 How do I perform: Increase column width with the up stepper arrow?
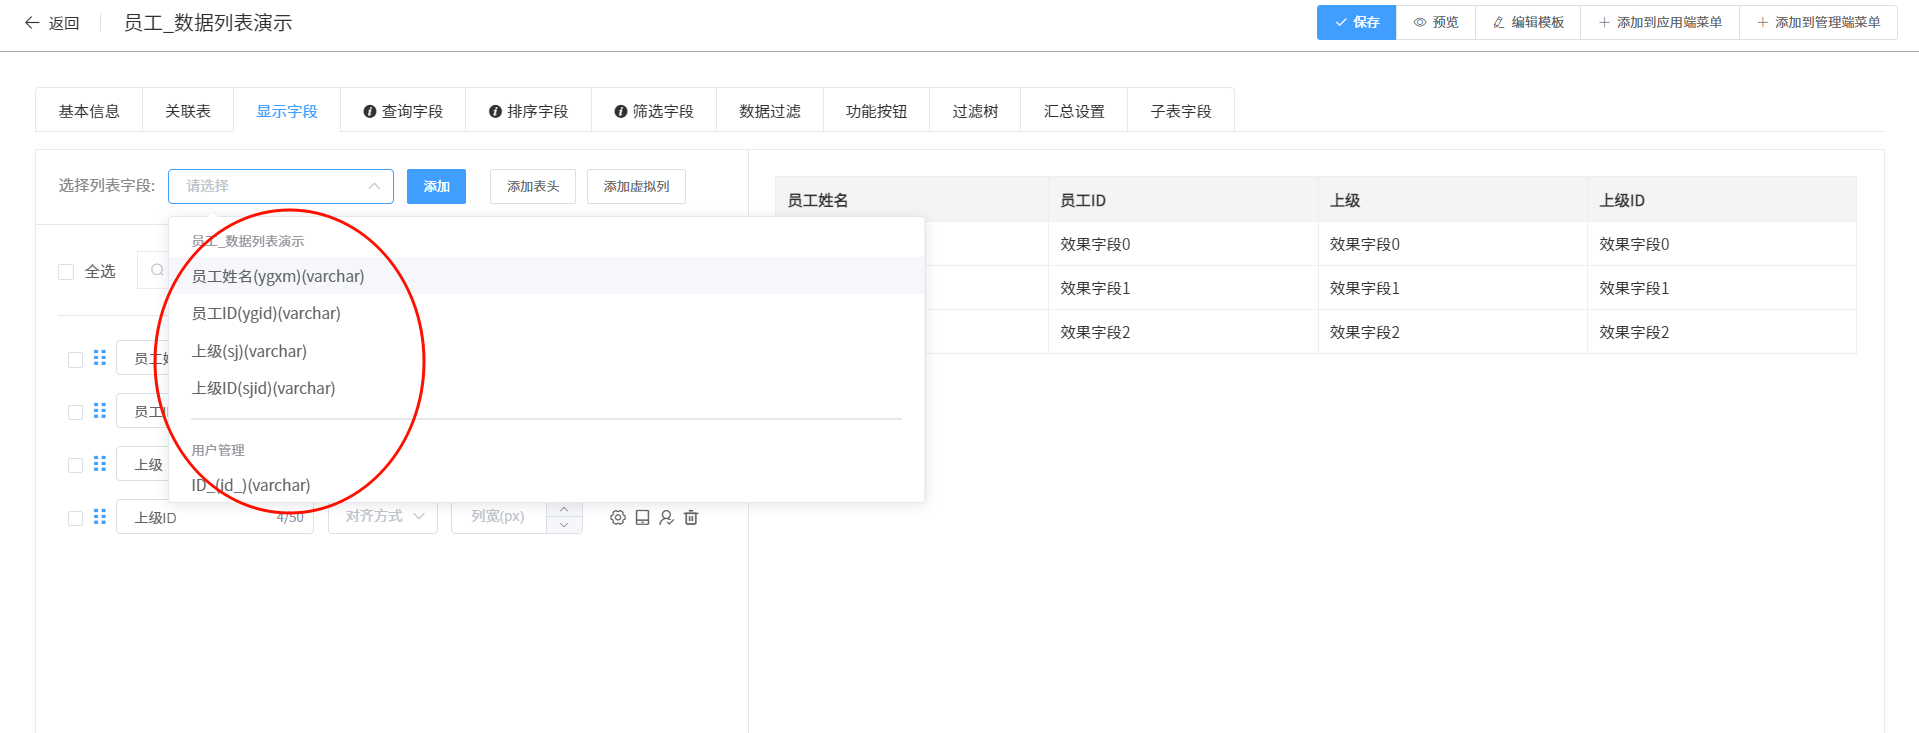[x=564, y=509]
